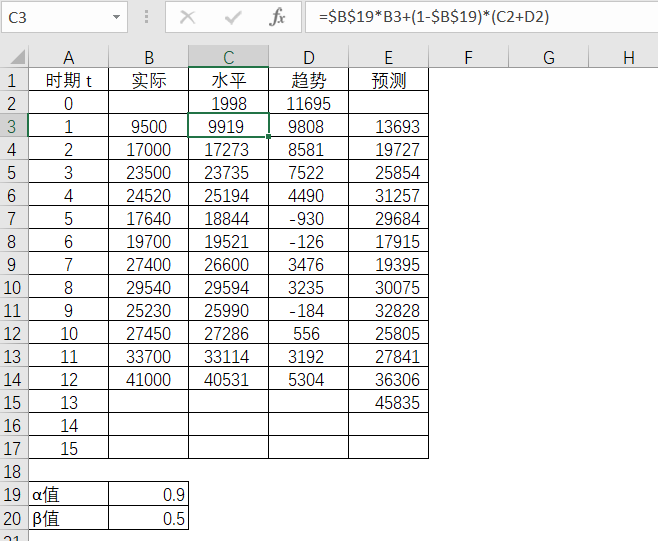
Task: Click the Enter checkmark icon in formula bar
Action: click(x=233, y=17)
